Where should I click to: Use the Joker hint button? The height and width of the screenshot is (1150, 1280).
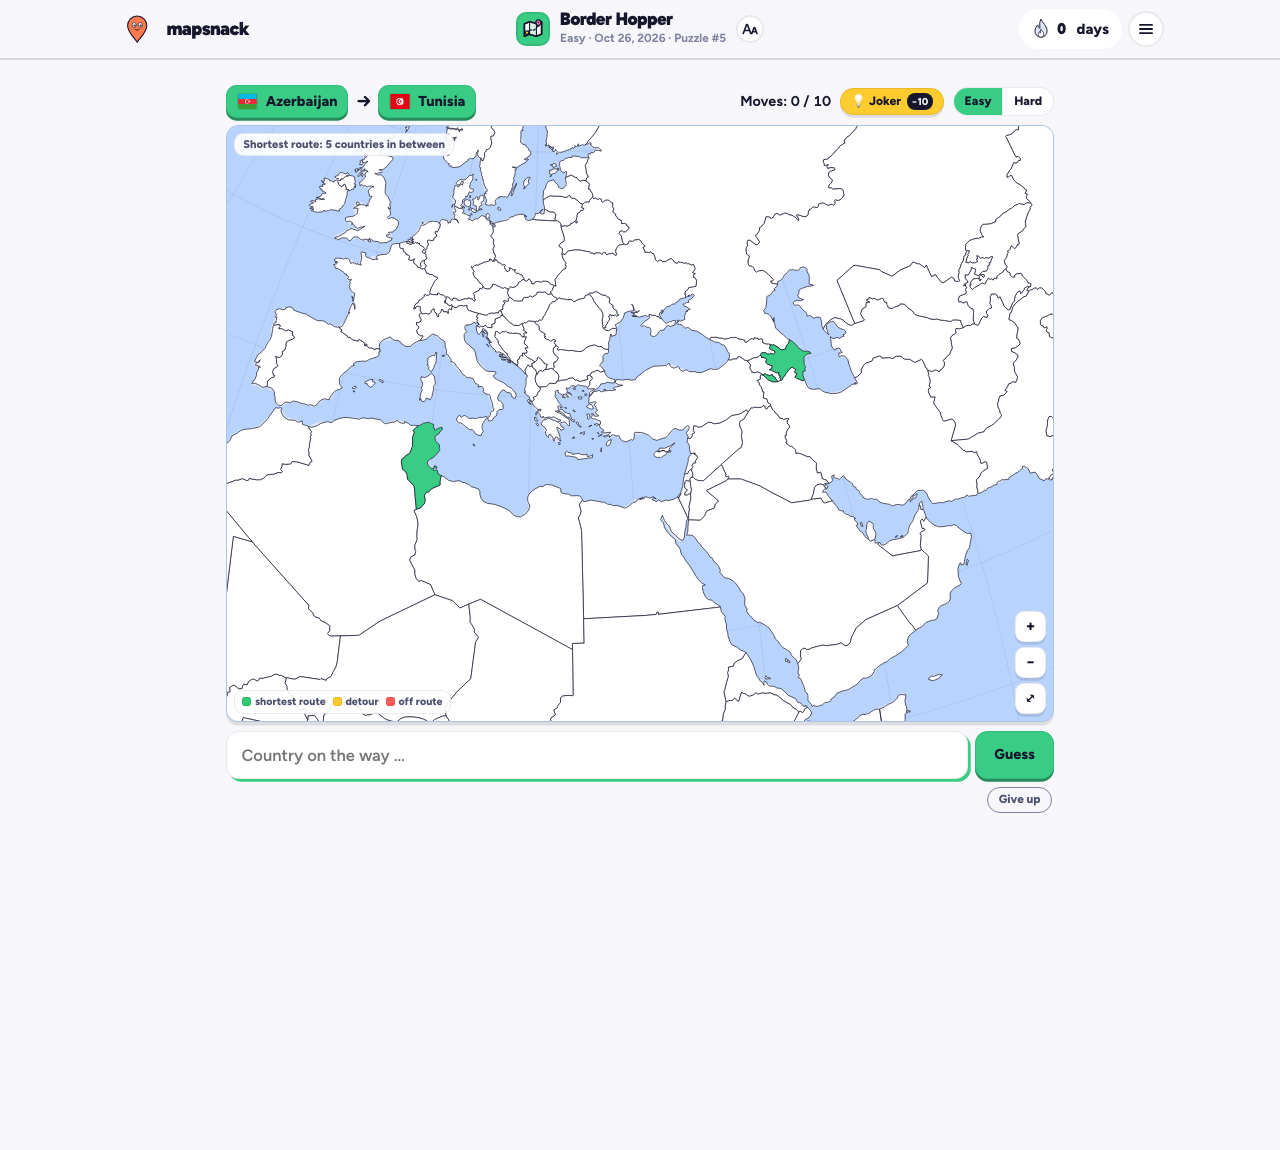[x=892, y=101]
